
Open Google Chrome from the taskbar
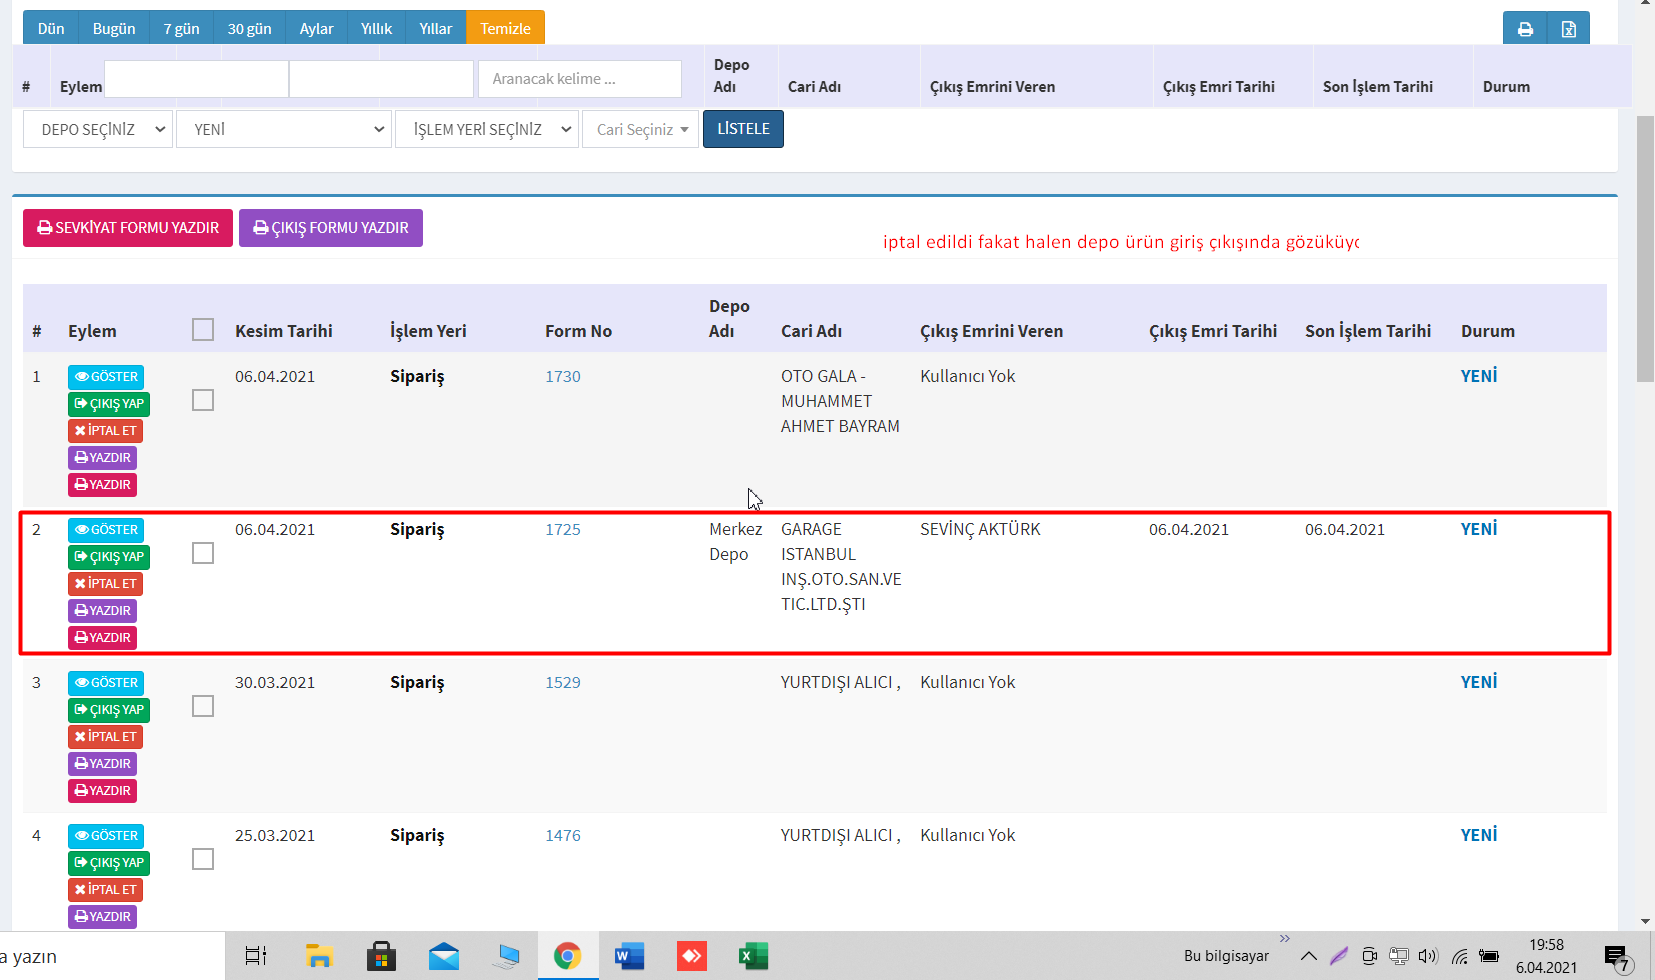pyautogui.click(x=567, y=956)
